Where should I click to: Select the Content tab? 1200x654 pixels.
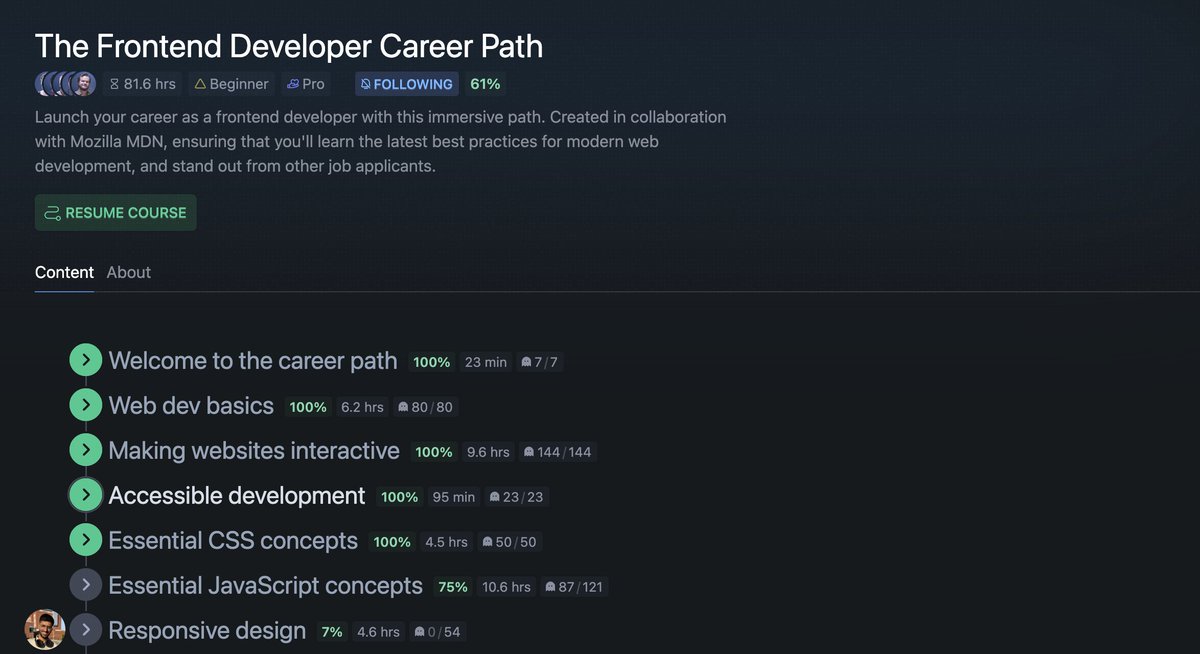(64, 272)
